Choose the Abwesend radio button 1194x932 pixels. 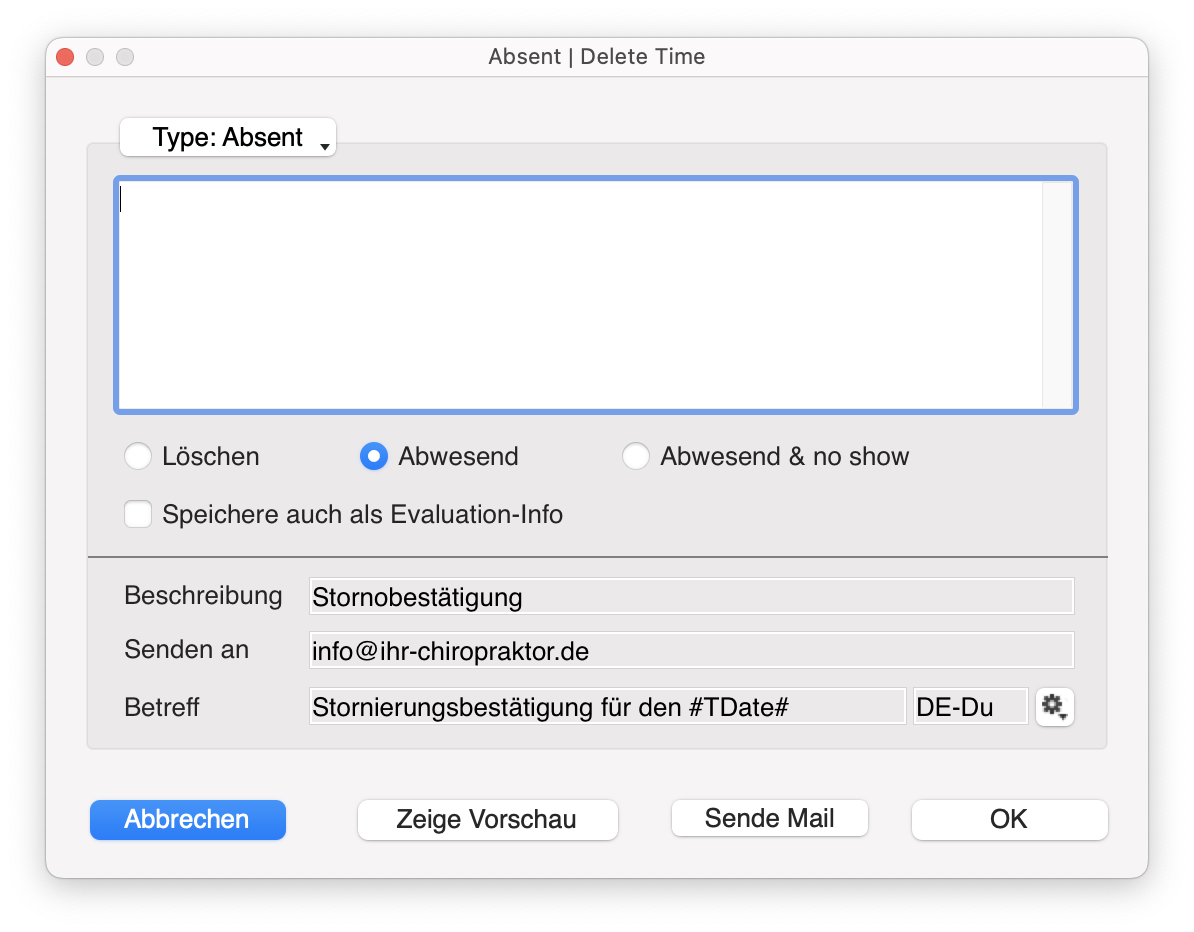373,457
